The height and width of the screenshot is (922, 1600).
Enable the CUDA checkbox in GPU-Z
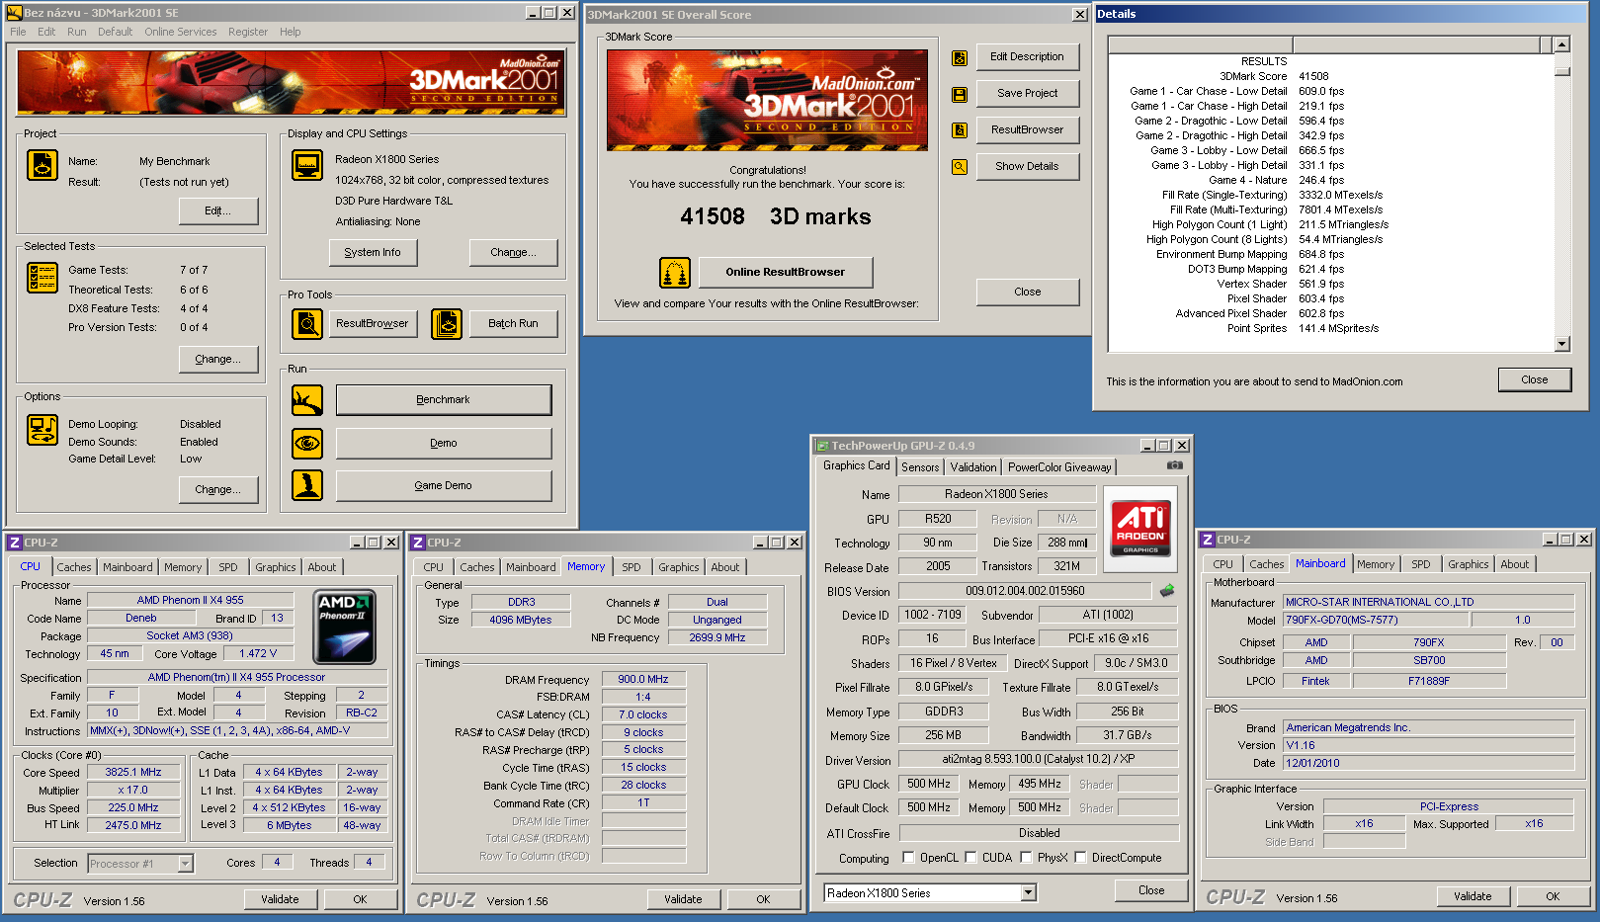click(x=970, y=858)
